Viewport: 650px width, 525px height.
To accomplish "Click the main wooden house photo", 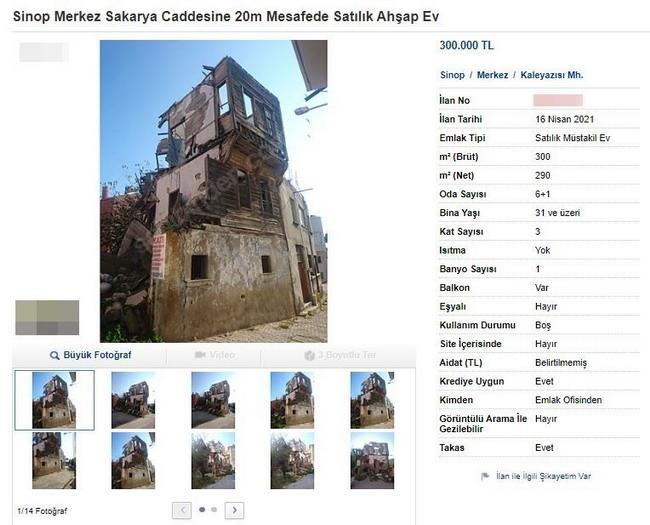I will [213, 191].
